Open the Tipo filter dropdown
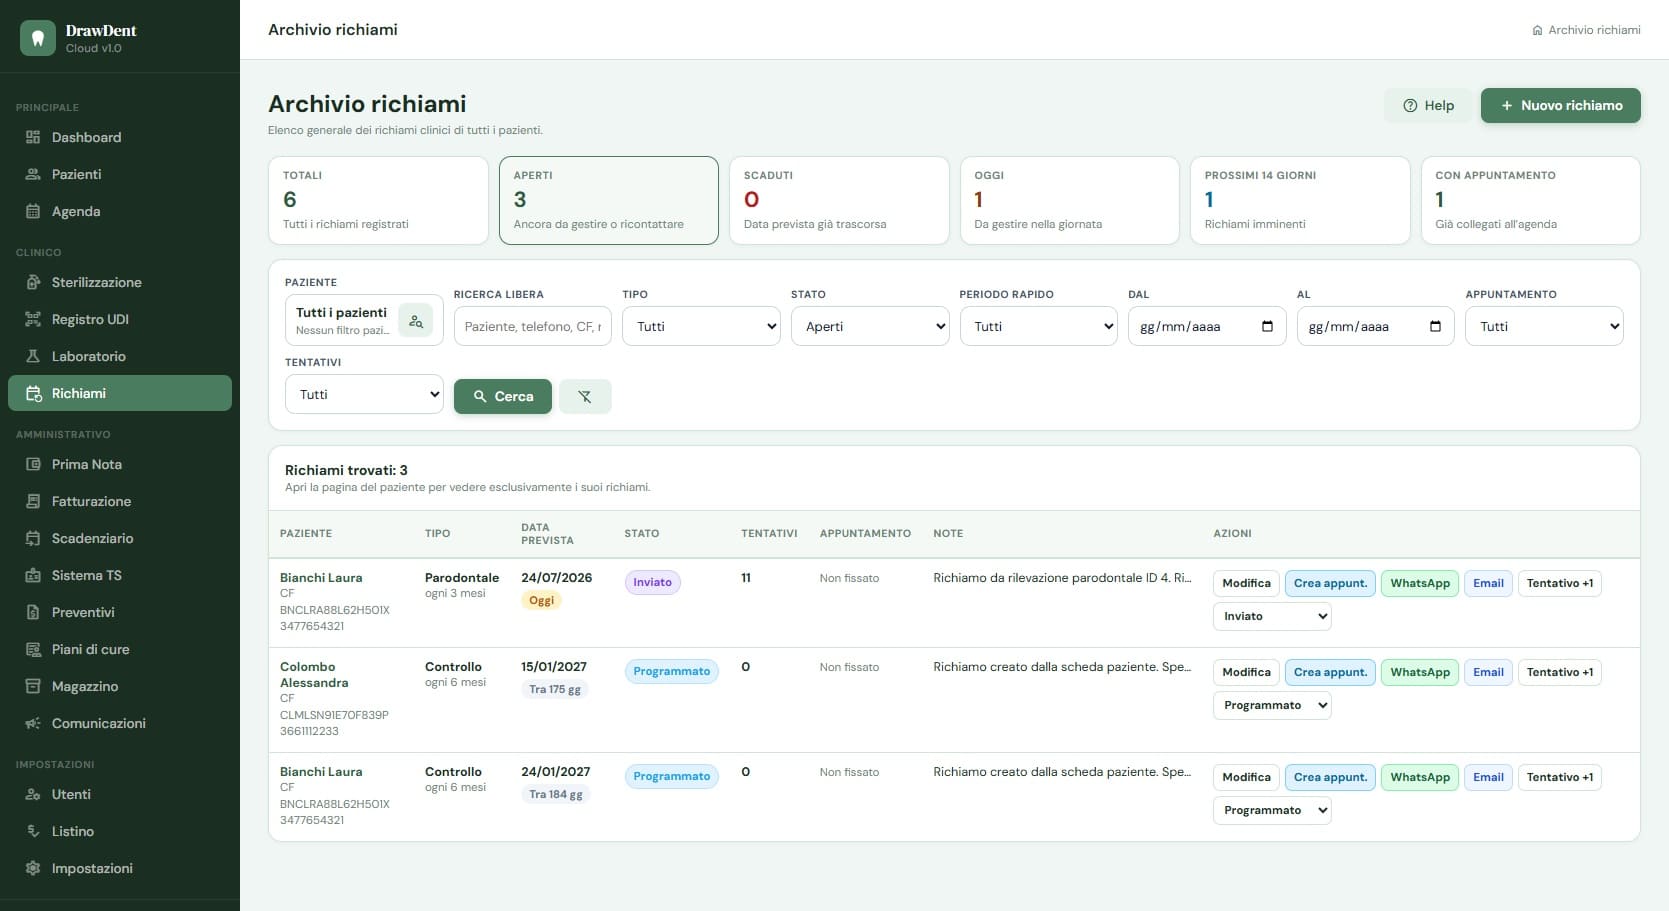Image resolution: width=1669 pixels, height=911 pixels. pos(701,326)
